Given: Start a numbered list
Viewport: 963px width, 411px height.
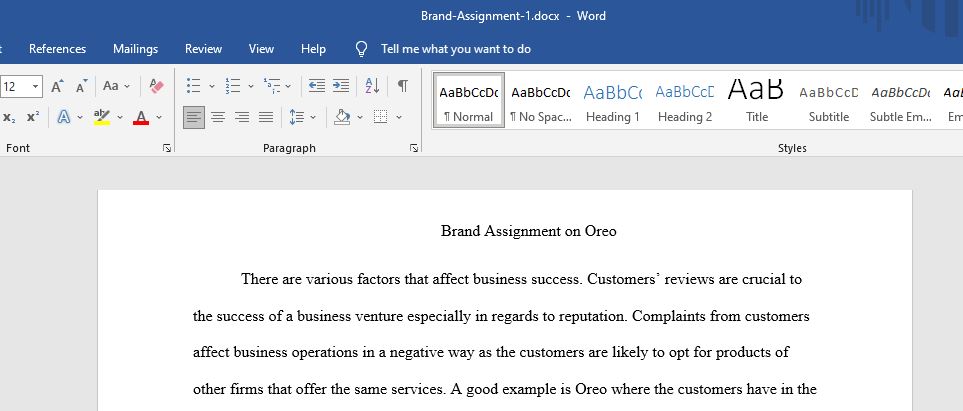Looking at the screenshot, I should 233,86.
